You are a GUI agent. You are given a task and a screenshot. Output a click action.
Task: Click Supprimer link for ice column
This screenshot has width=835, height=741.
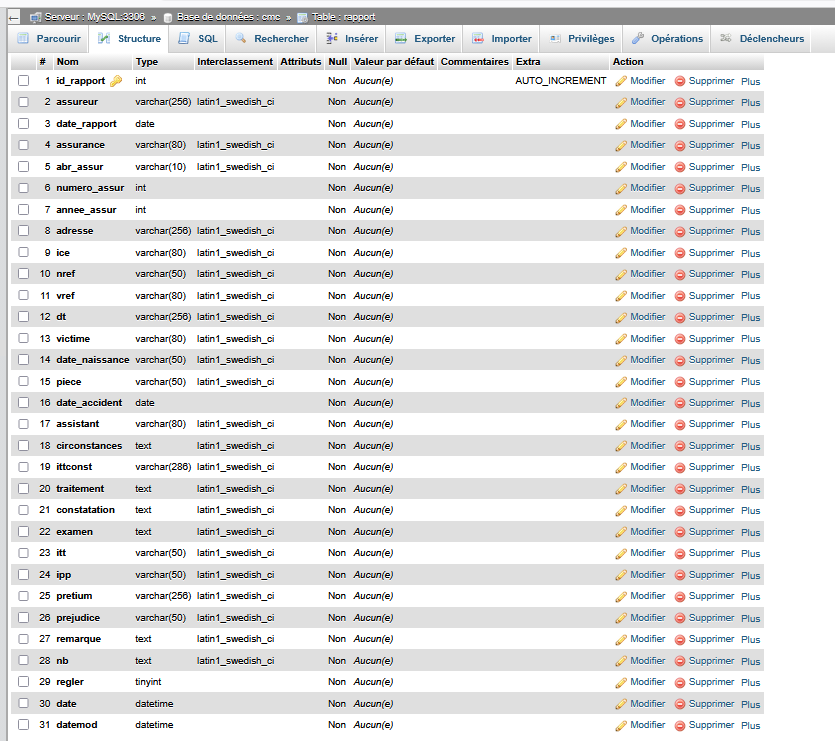(711, 253)
